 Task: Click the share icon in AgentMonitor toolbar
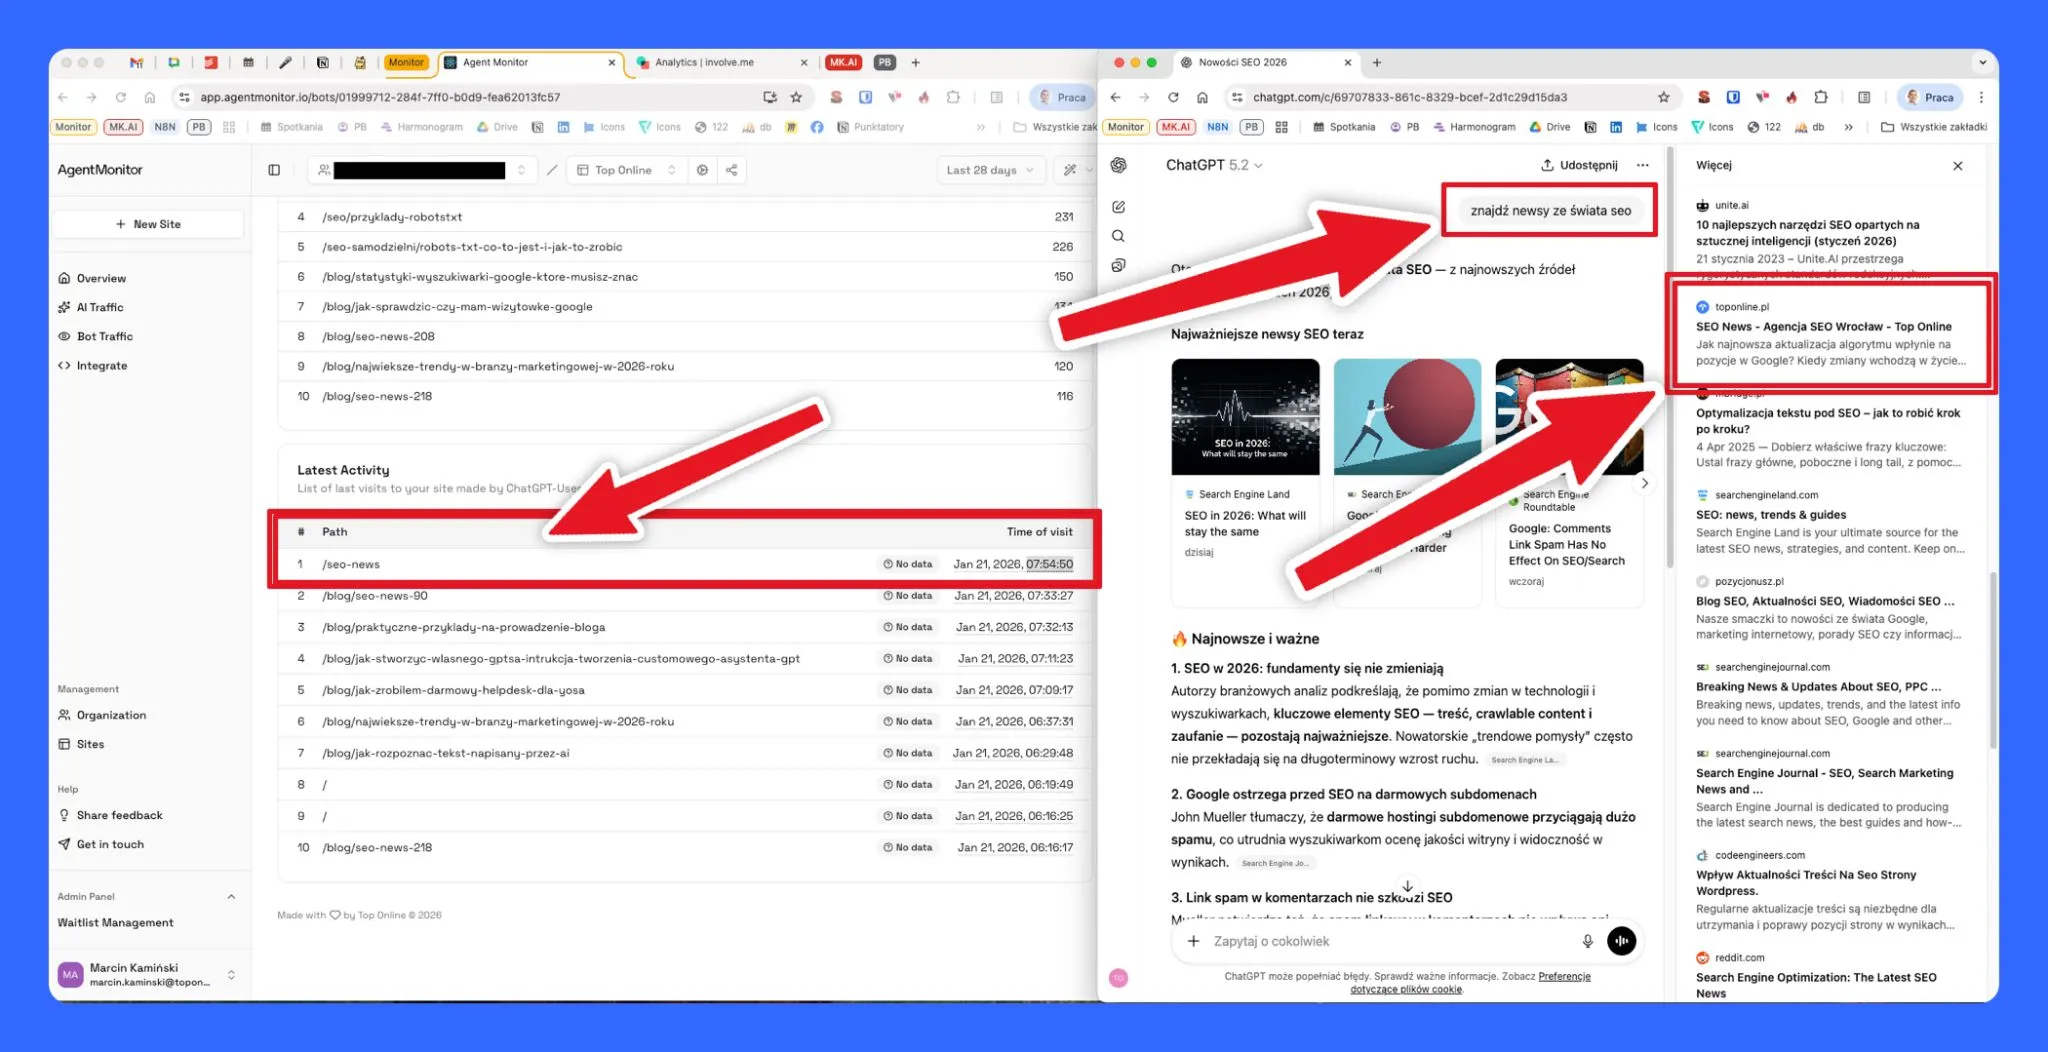pos(732,170)
